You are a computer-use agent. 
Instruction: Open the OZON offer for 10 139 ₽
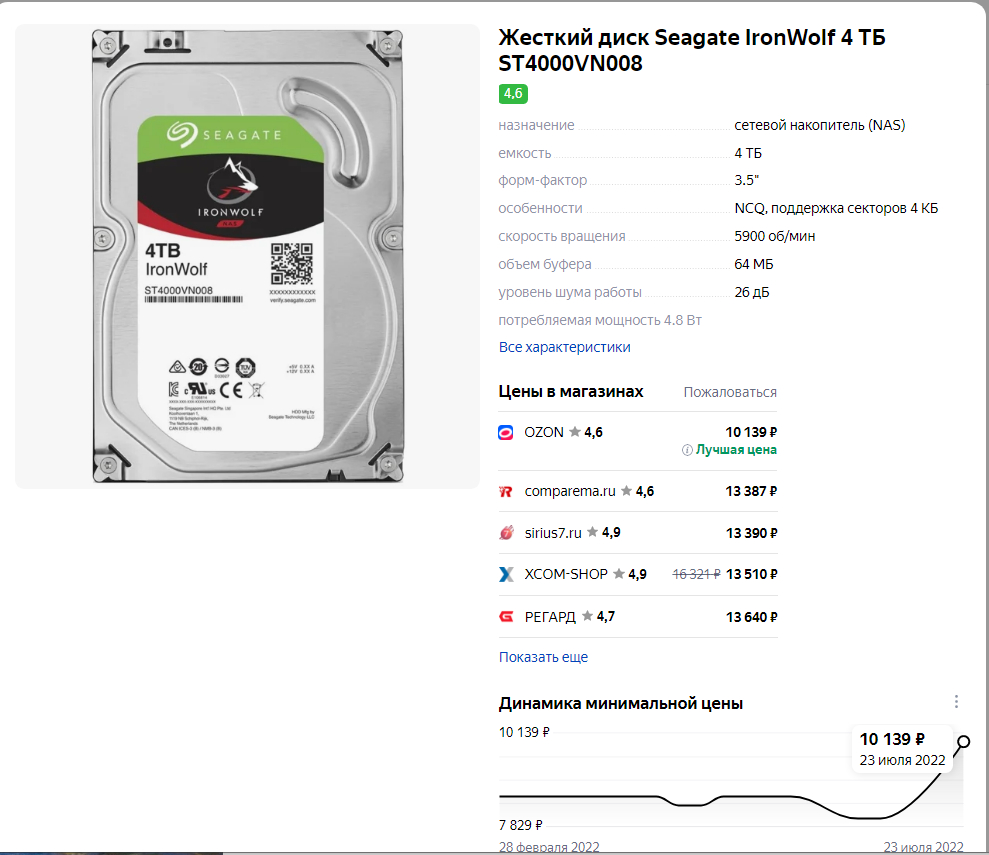(751, 433)
